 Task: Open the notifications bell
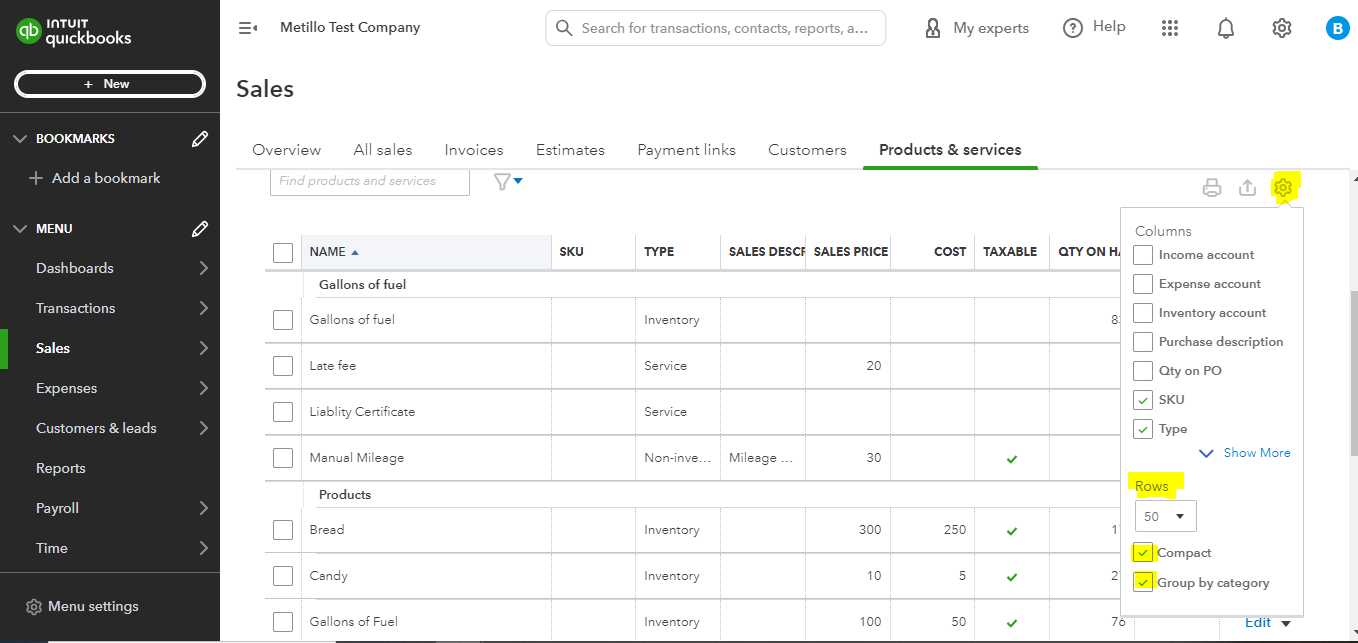tap(1226, 28)
